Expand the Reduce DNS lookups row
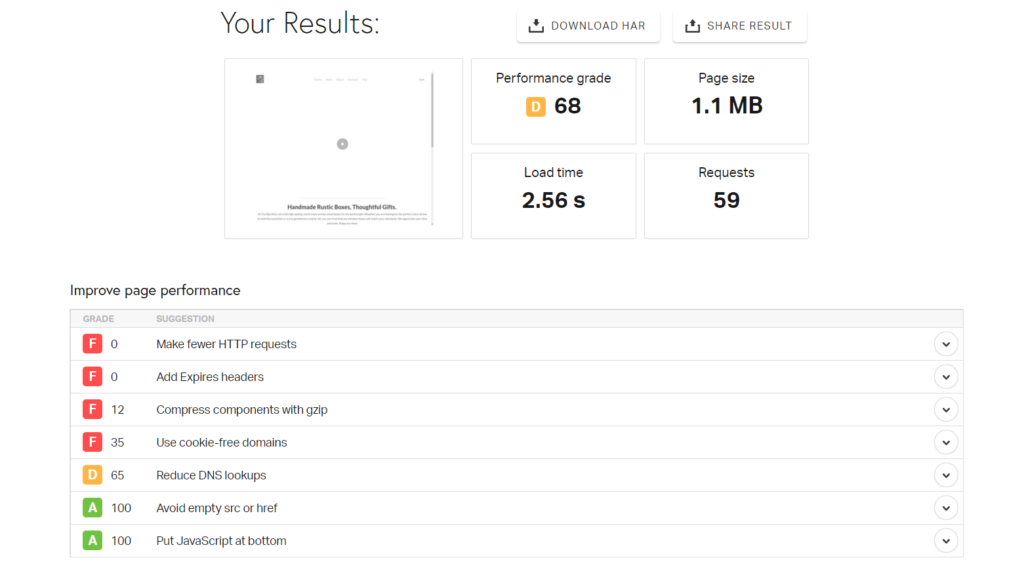 coord(946,475)
